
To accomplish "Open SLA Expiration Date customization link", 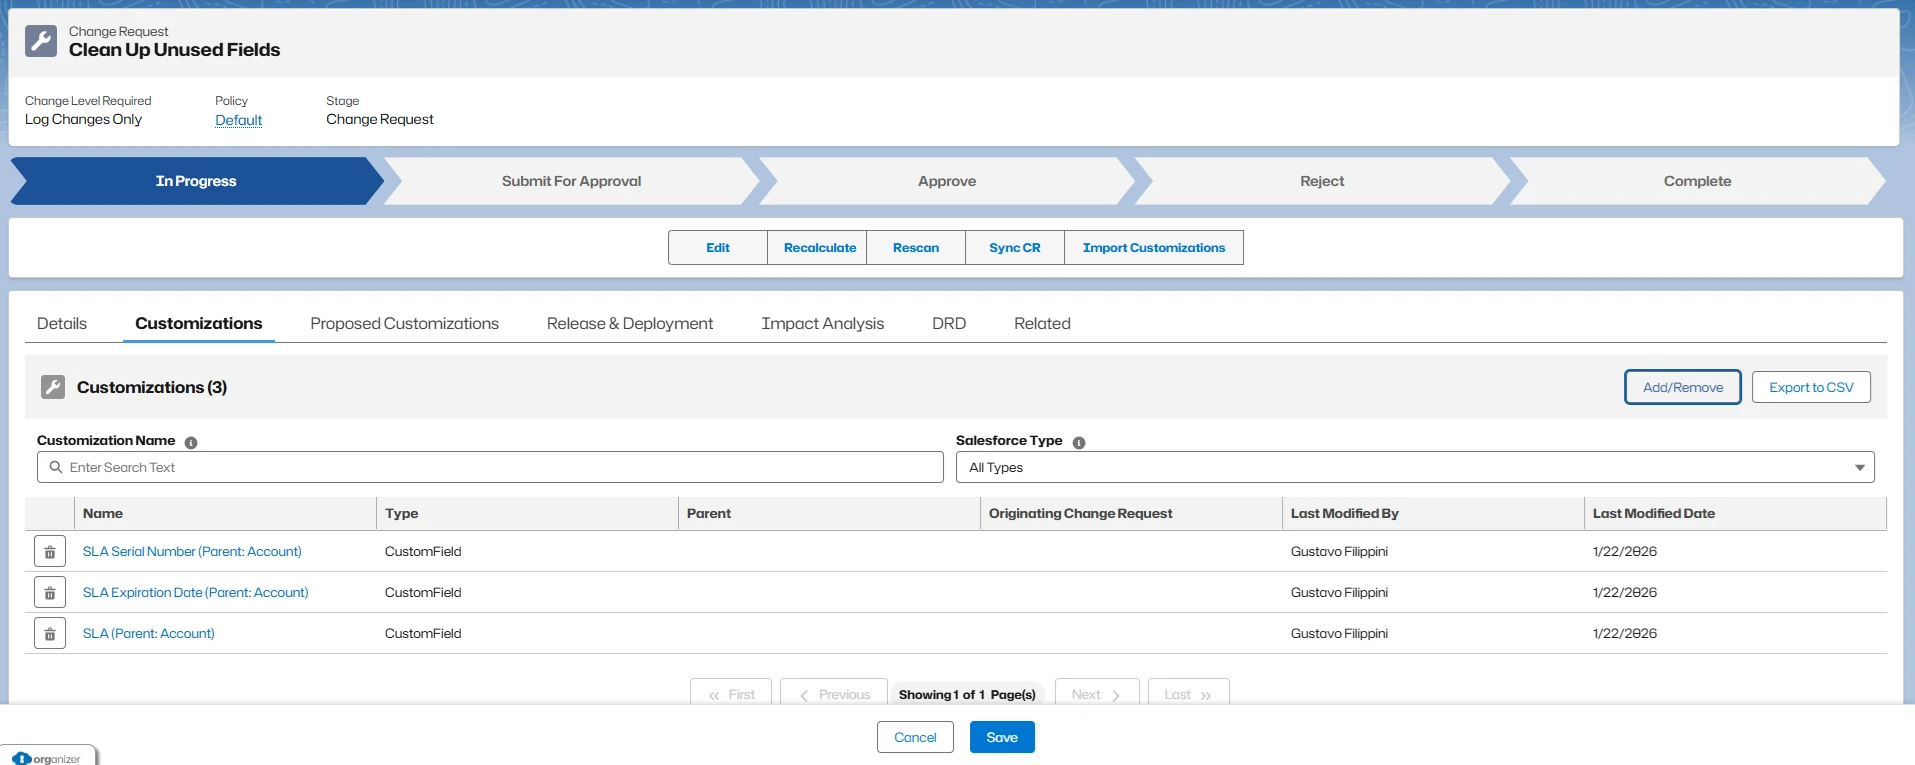I will 195,593.
